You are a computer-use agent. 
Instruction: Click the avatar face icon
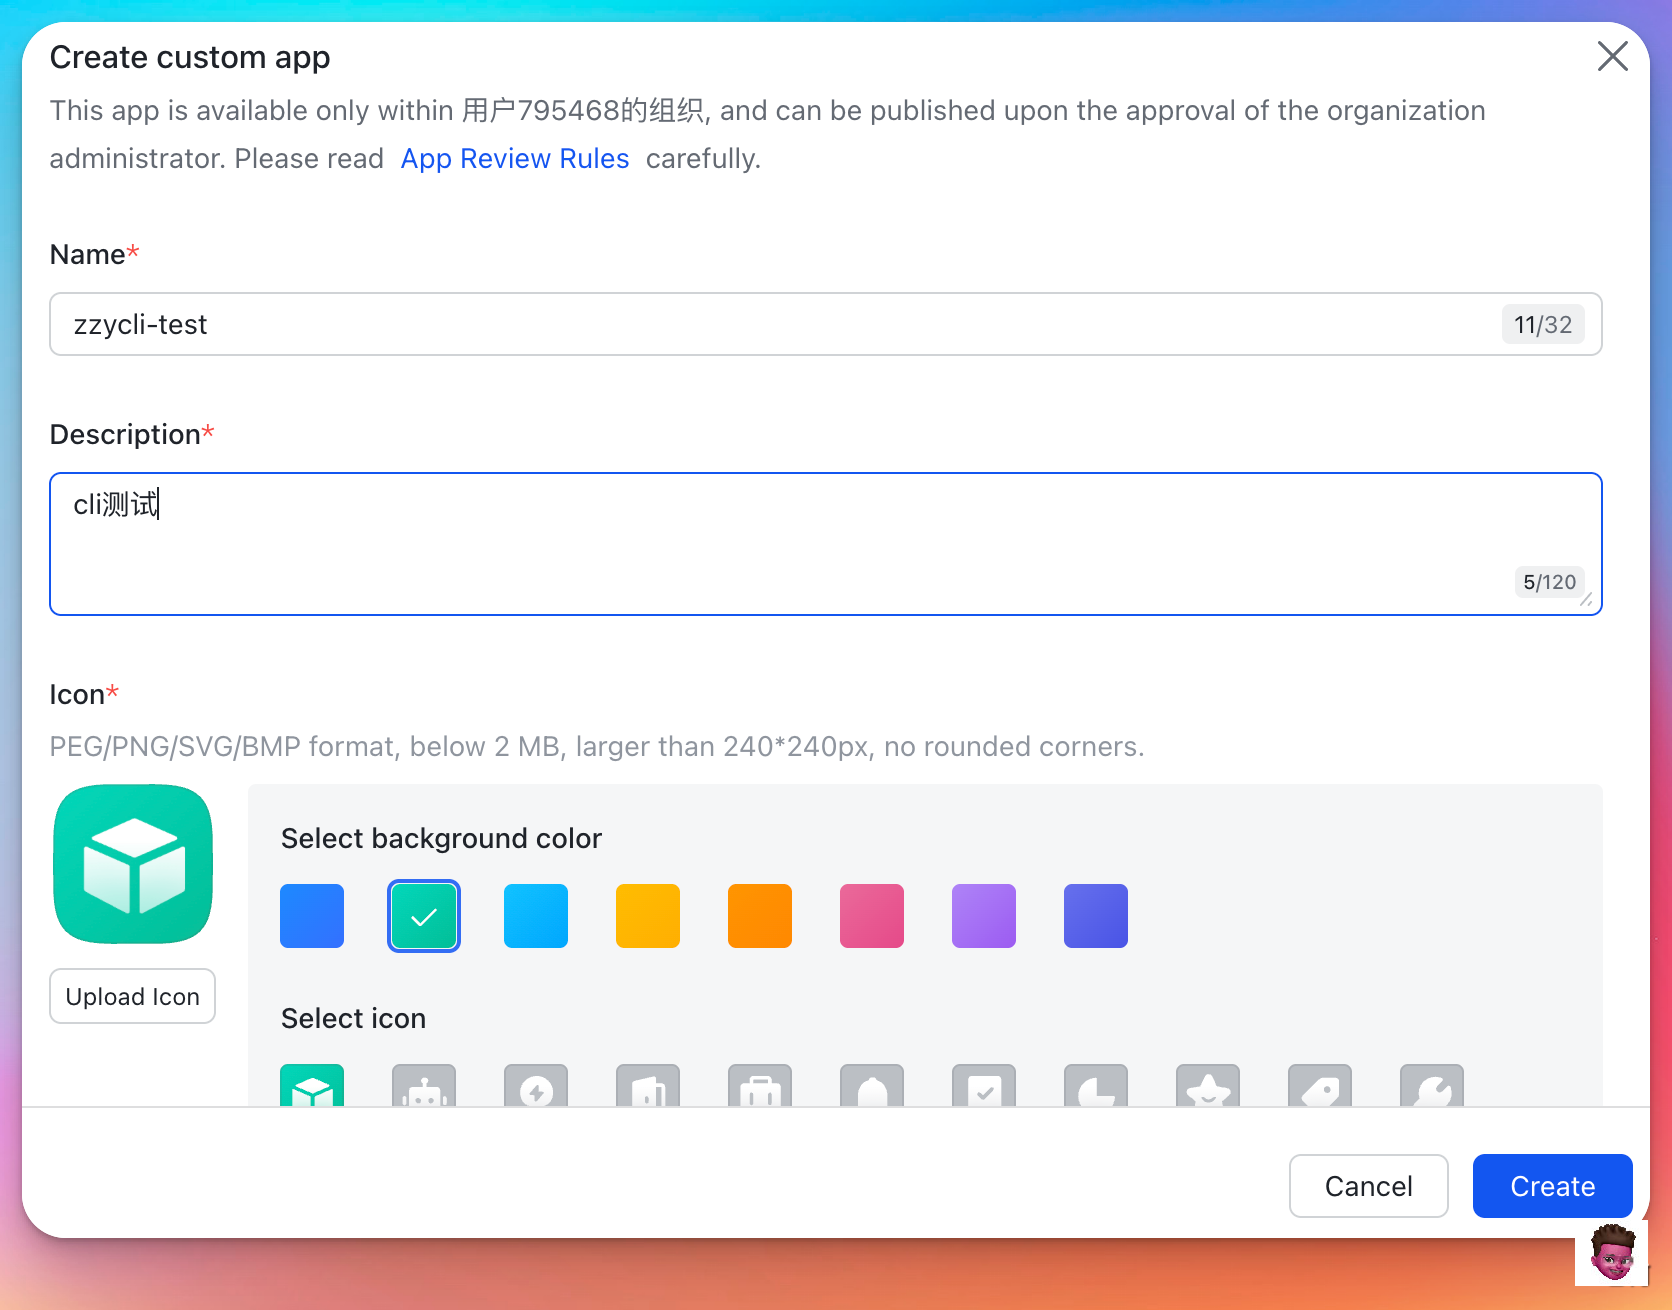[1611, 1252]
